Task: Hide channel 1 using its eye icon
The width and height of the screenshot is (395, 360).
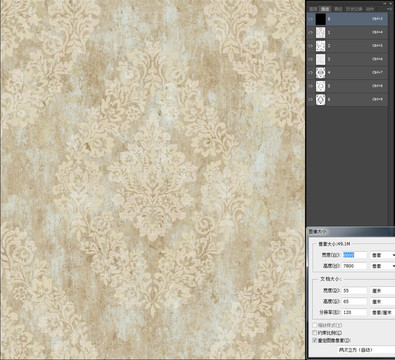Action: (311, 33)
